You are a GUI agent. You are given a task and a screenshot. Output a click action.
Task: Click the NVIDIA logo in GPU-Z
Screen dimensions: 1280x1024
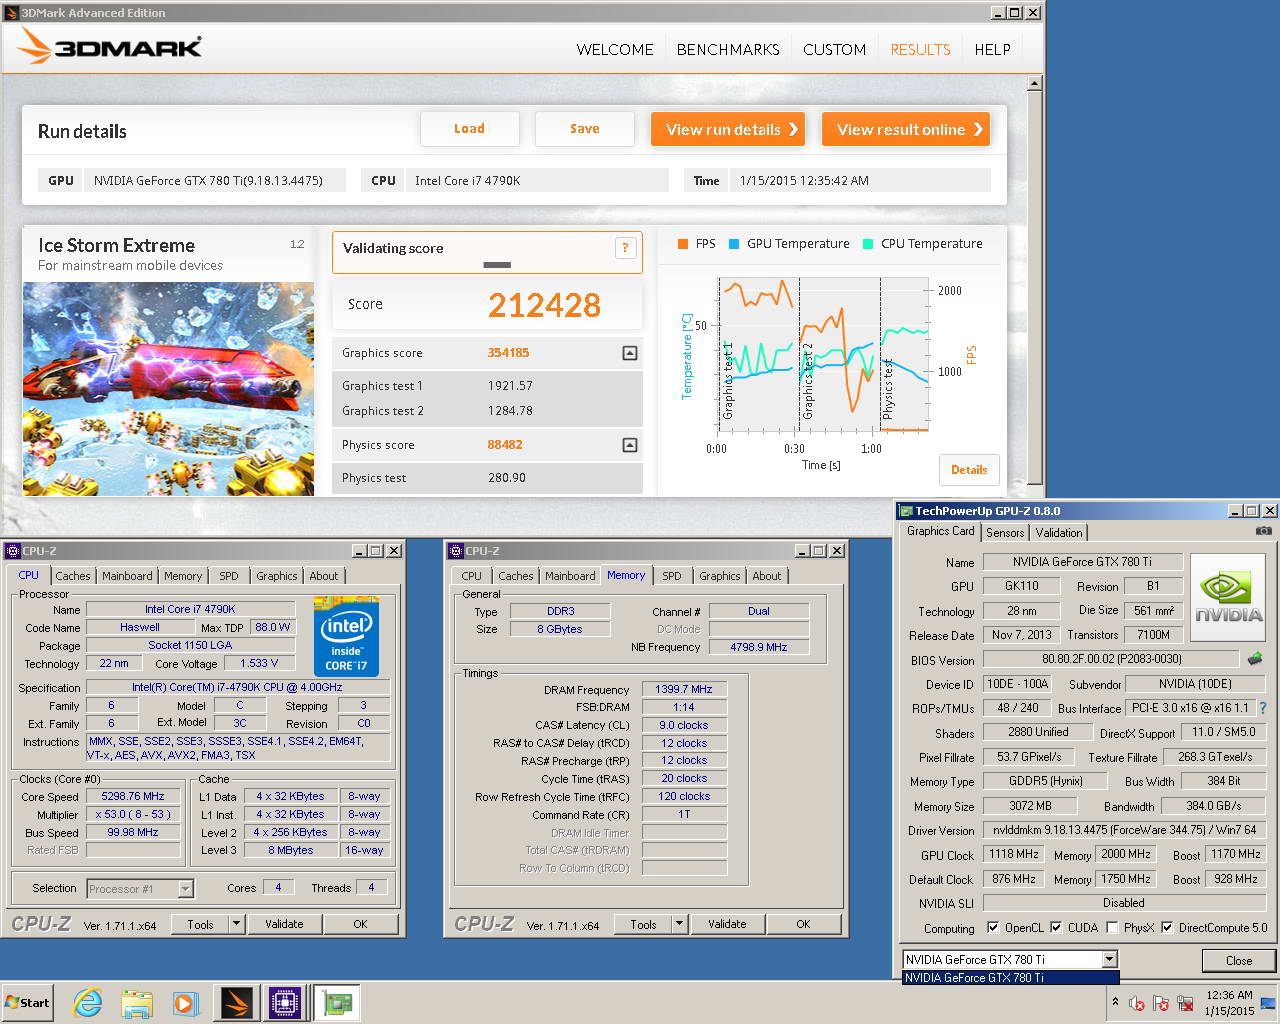[1228, 596]
